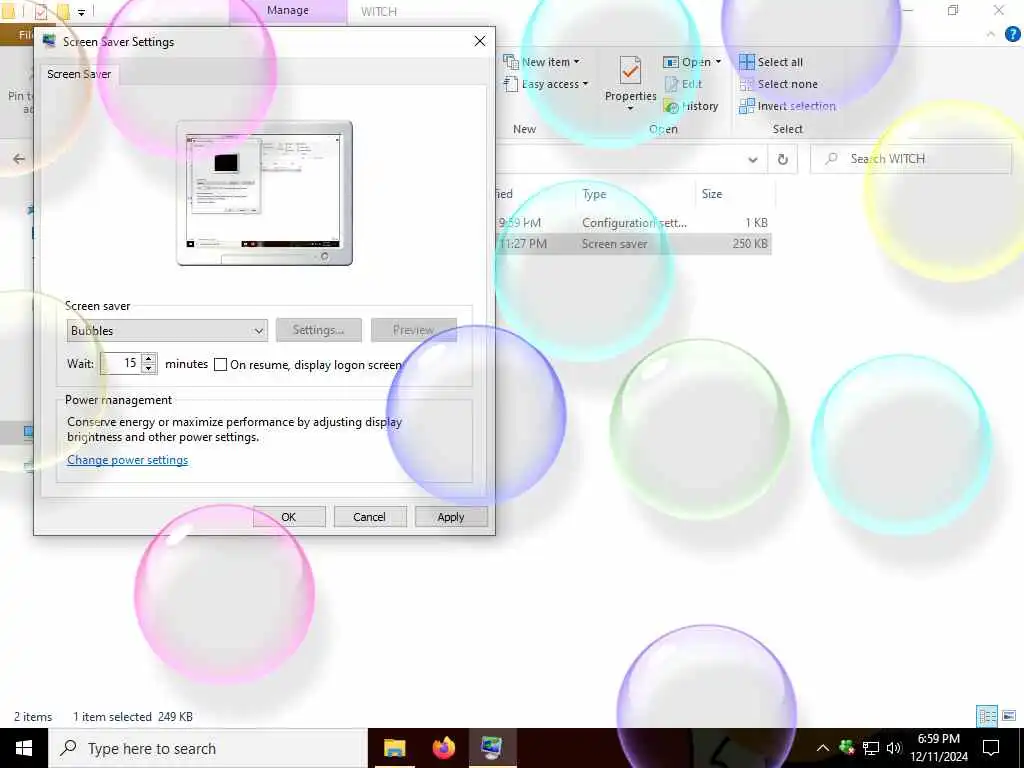The image size is (1024, 768).
Task: Select the Screen Saver tab
Action: [79, 74]
